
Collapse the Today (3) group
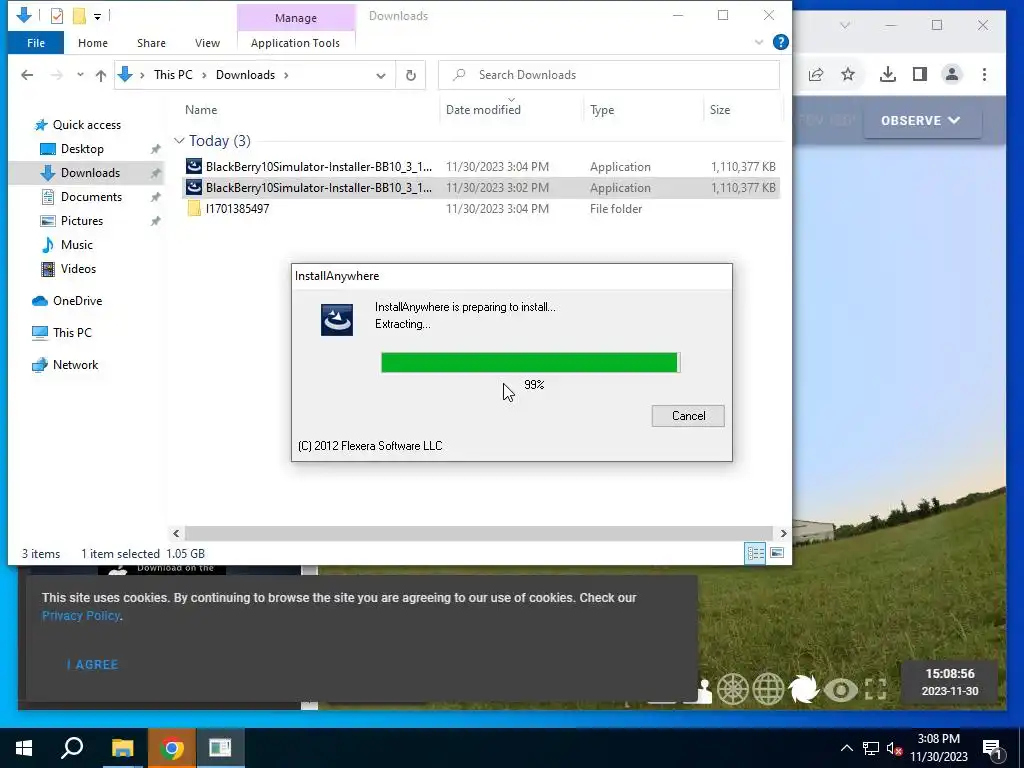179,140
